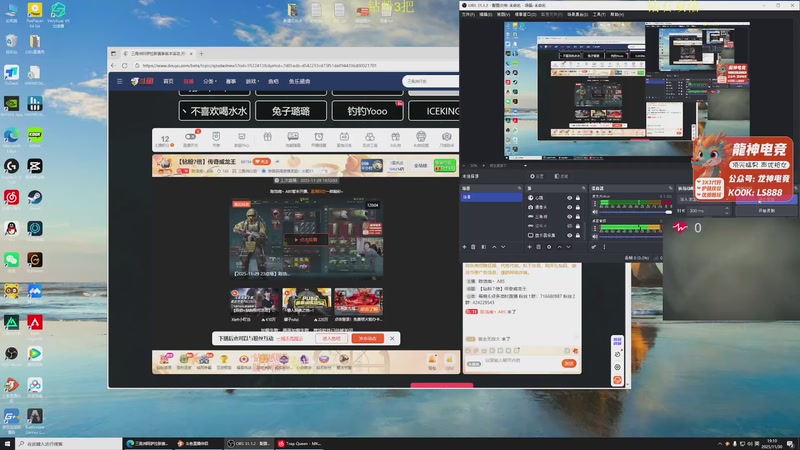Delete selected source with trash icon in OBS
The height and width of the screenshot is (450, 800).
coord(539,247)
